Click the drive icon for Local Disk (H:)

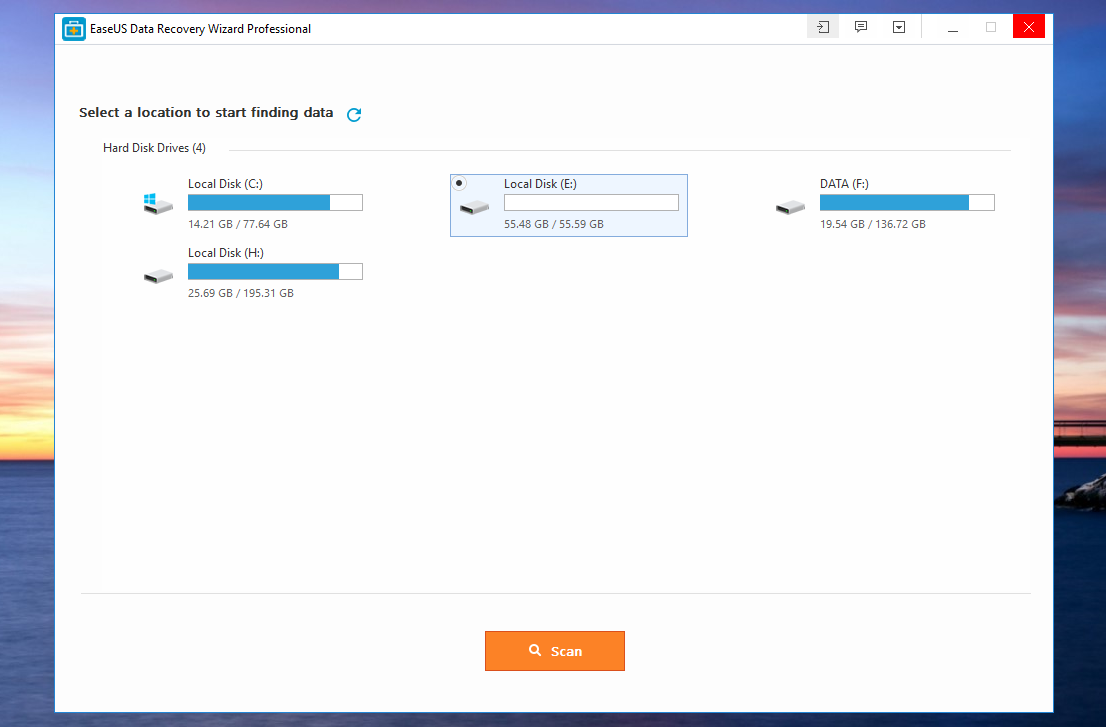coord(158,276)
